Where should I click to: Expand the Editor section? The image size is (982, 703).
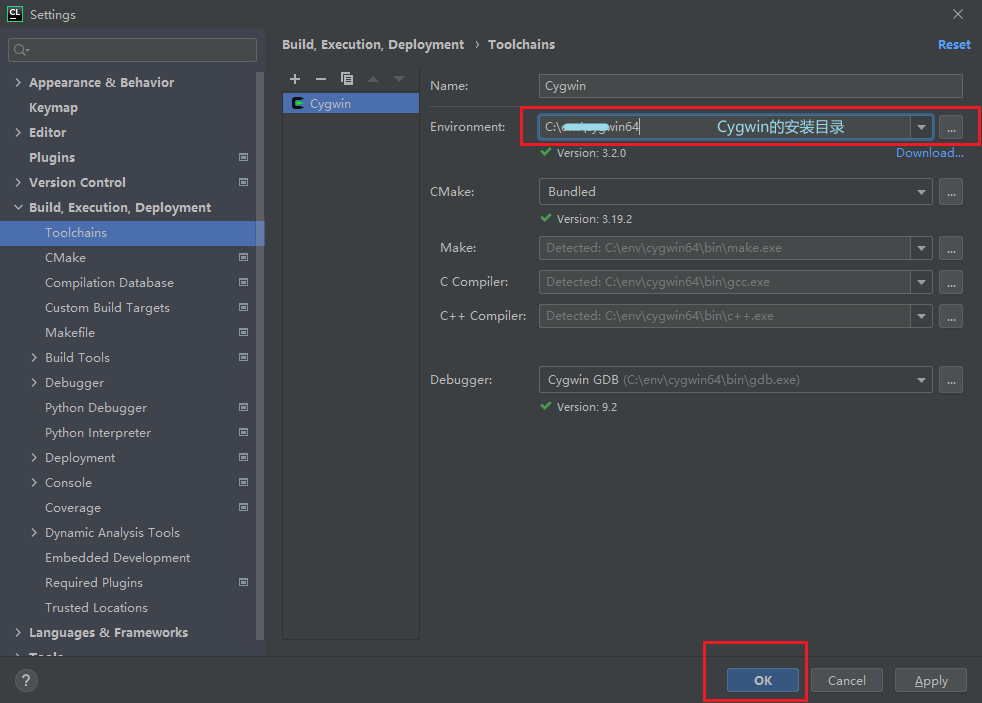[x=18, y=132]
